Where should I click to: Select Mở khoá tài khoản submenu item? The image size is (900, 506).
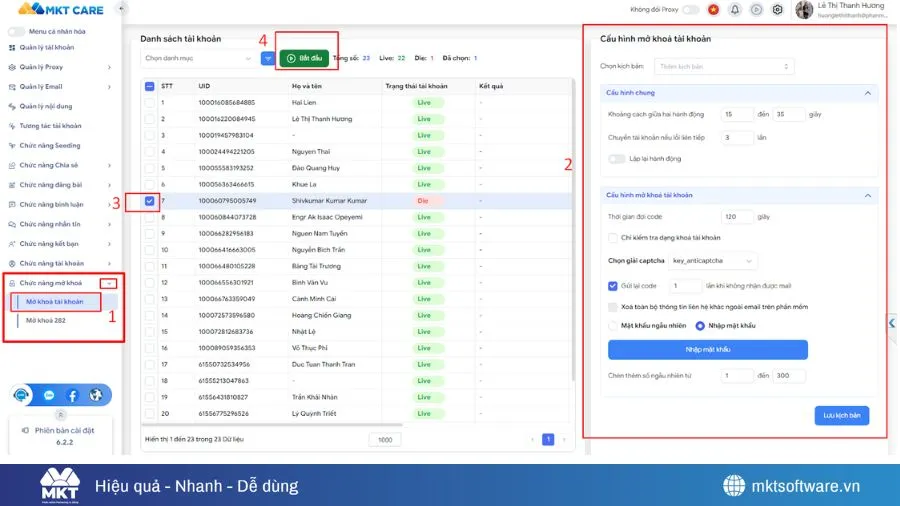55,302
